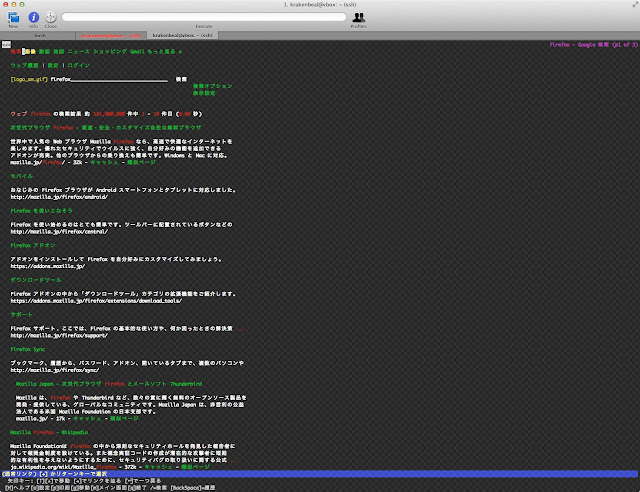The width and height of the screenshot is (640, 492).
Task: Click the ウェブ label in results header
Action: [19, 114]
